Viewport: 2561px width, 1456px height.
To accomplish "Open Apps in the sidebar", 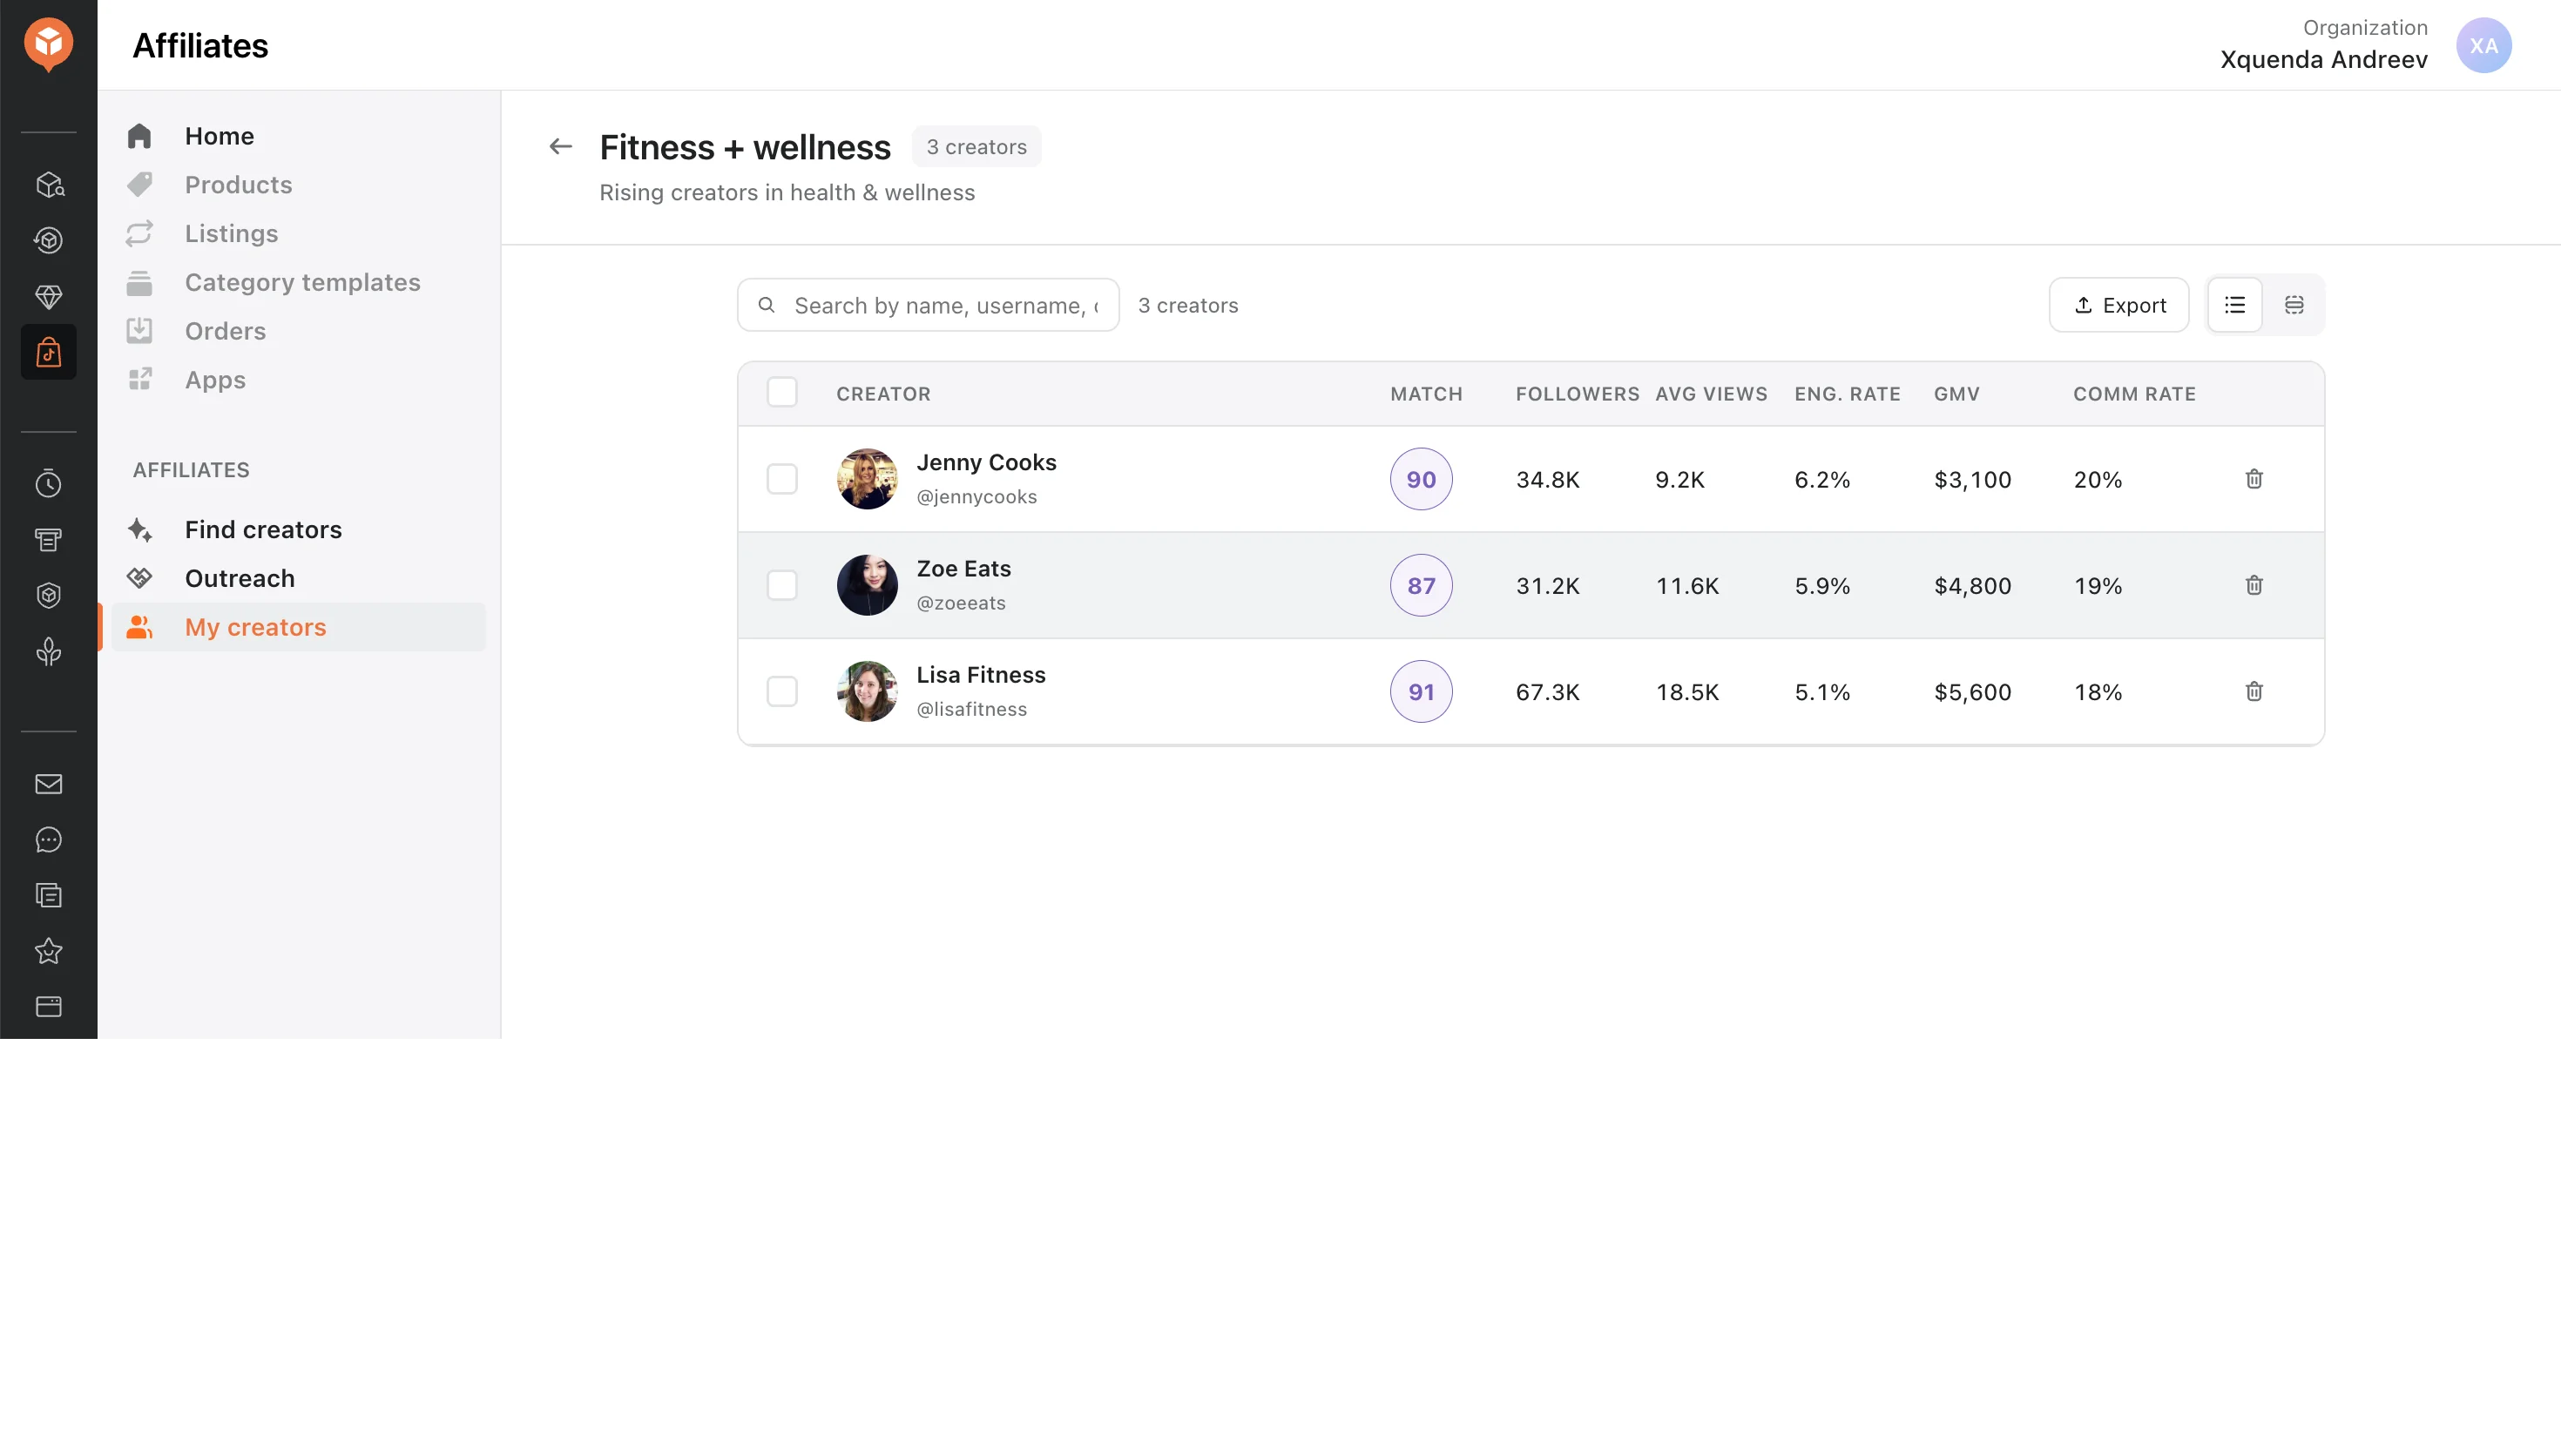I will [298, 380].
